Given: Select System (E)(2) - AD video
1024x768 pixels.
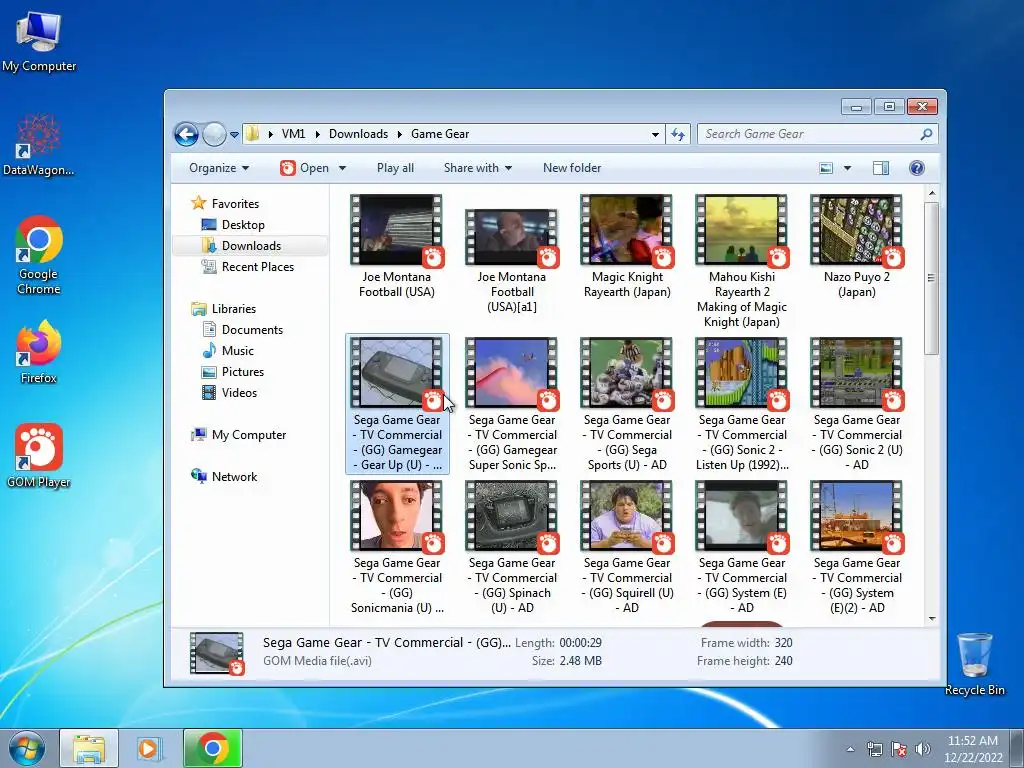Looking at the screenshot, I should 856,547.
